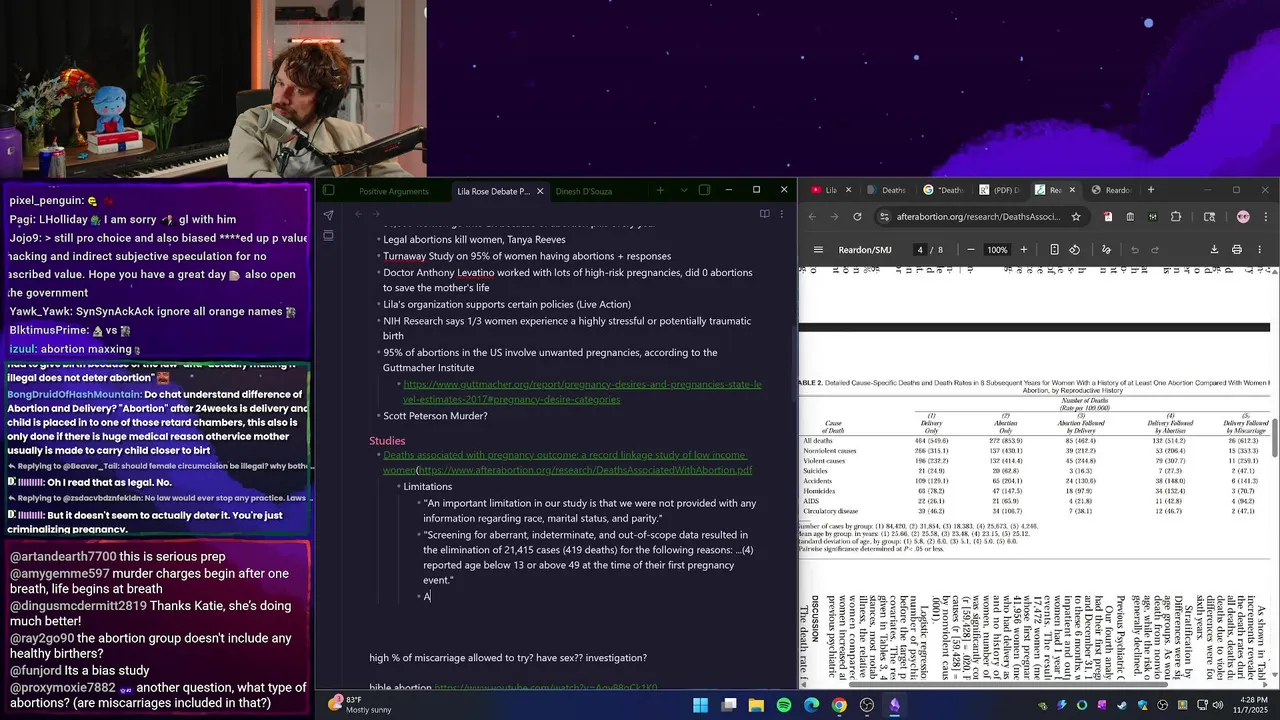The width and height of the screenshot is (1280, 720).
Task: Go back in the Chrome browser
Action: [812, 216]
